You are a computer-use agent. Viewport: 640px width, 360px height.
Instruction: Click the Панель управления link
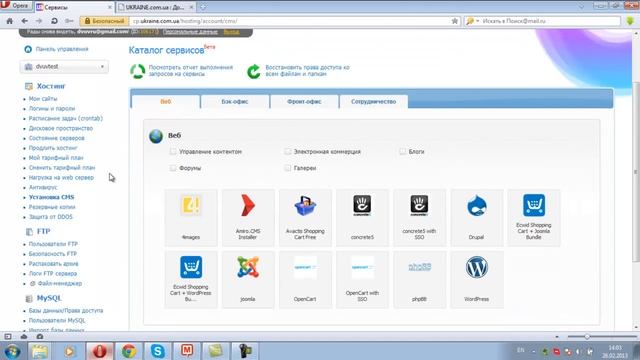62,49
